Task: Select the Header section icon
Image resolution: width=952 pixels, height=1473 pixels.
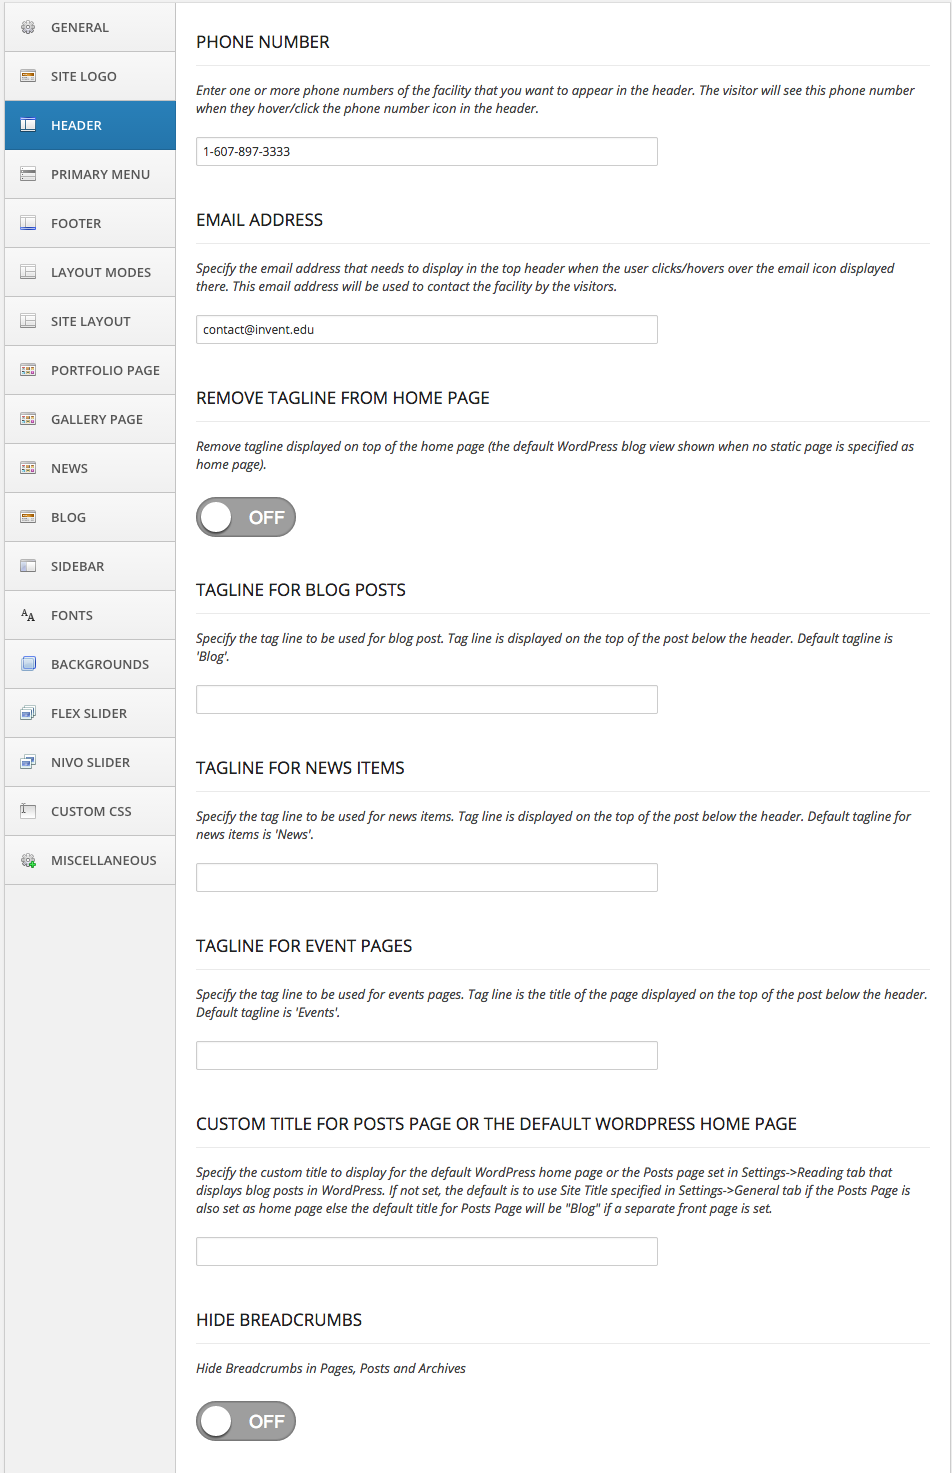Action: [28, 125]
